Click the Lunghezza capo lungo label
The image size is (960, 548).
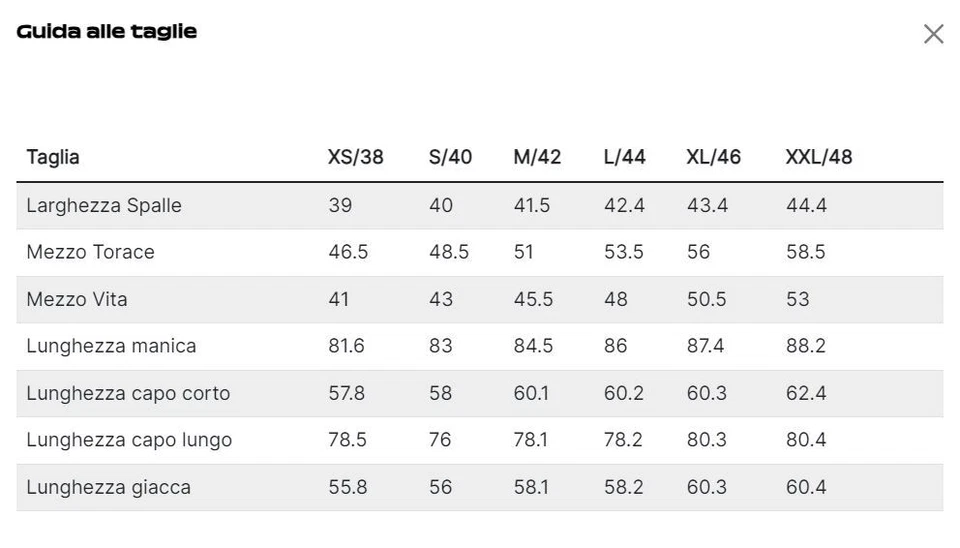pos(129,440)
